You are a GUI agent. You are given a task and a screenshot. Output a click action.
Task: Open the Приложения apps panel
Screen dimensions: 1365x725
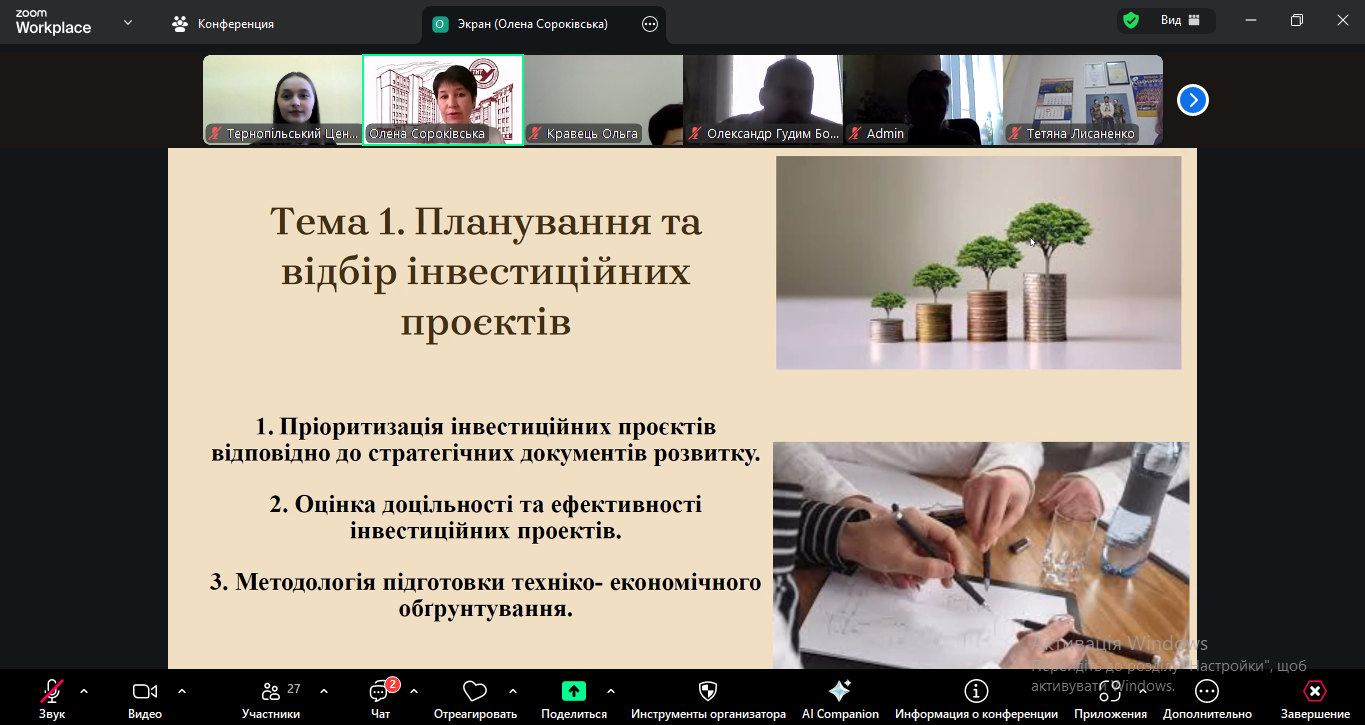1110,691
